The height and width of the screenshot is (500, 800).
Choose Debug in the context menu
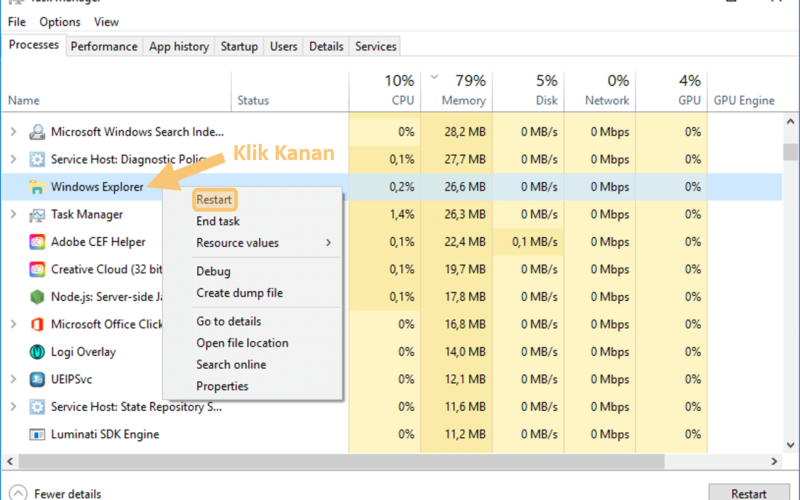213,271
